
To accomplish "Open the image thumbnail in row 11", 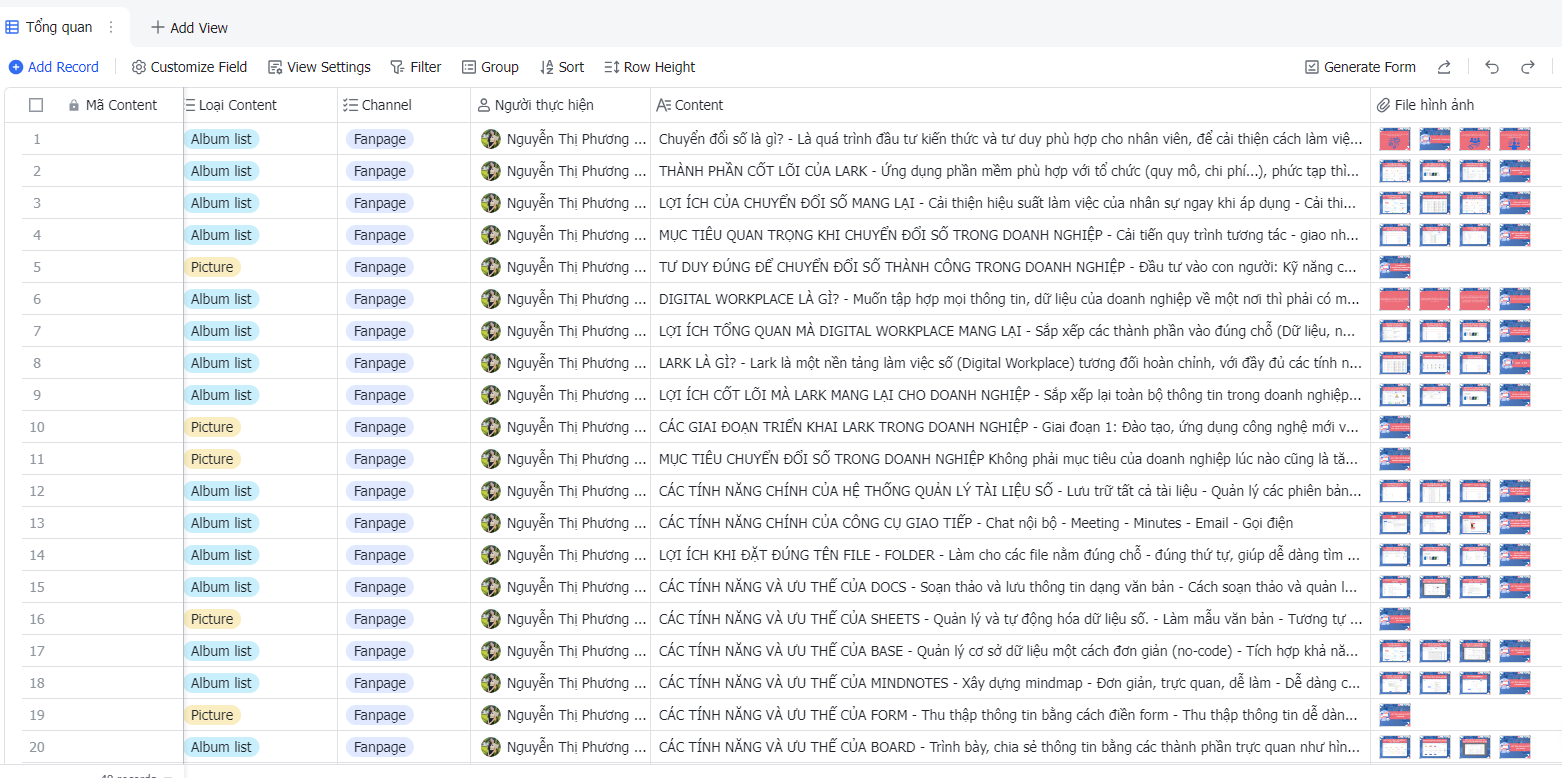I will 1395,459.
